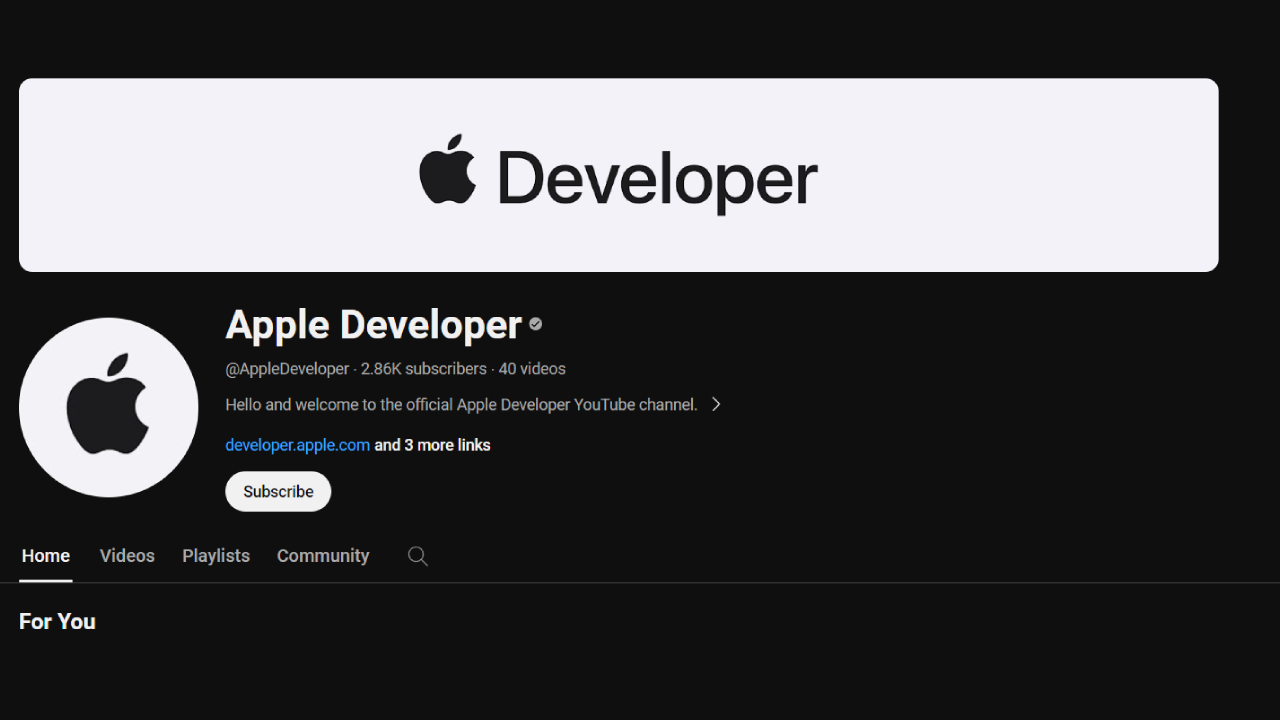
Task: Click the channel search magnifier icon
Action: [x=417, y=555]
